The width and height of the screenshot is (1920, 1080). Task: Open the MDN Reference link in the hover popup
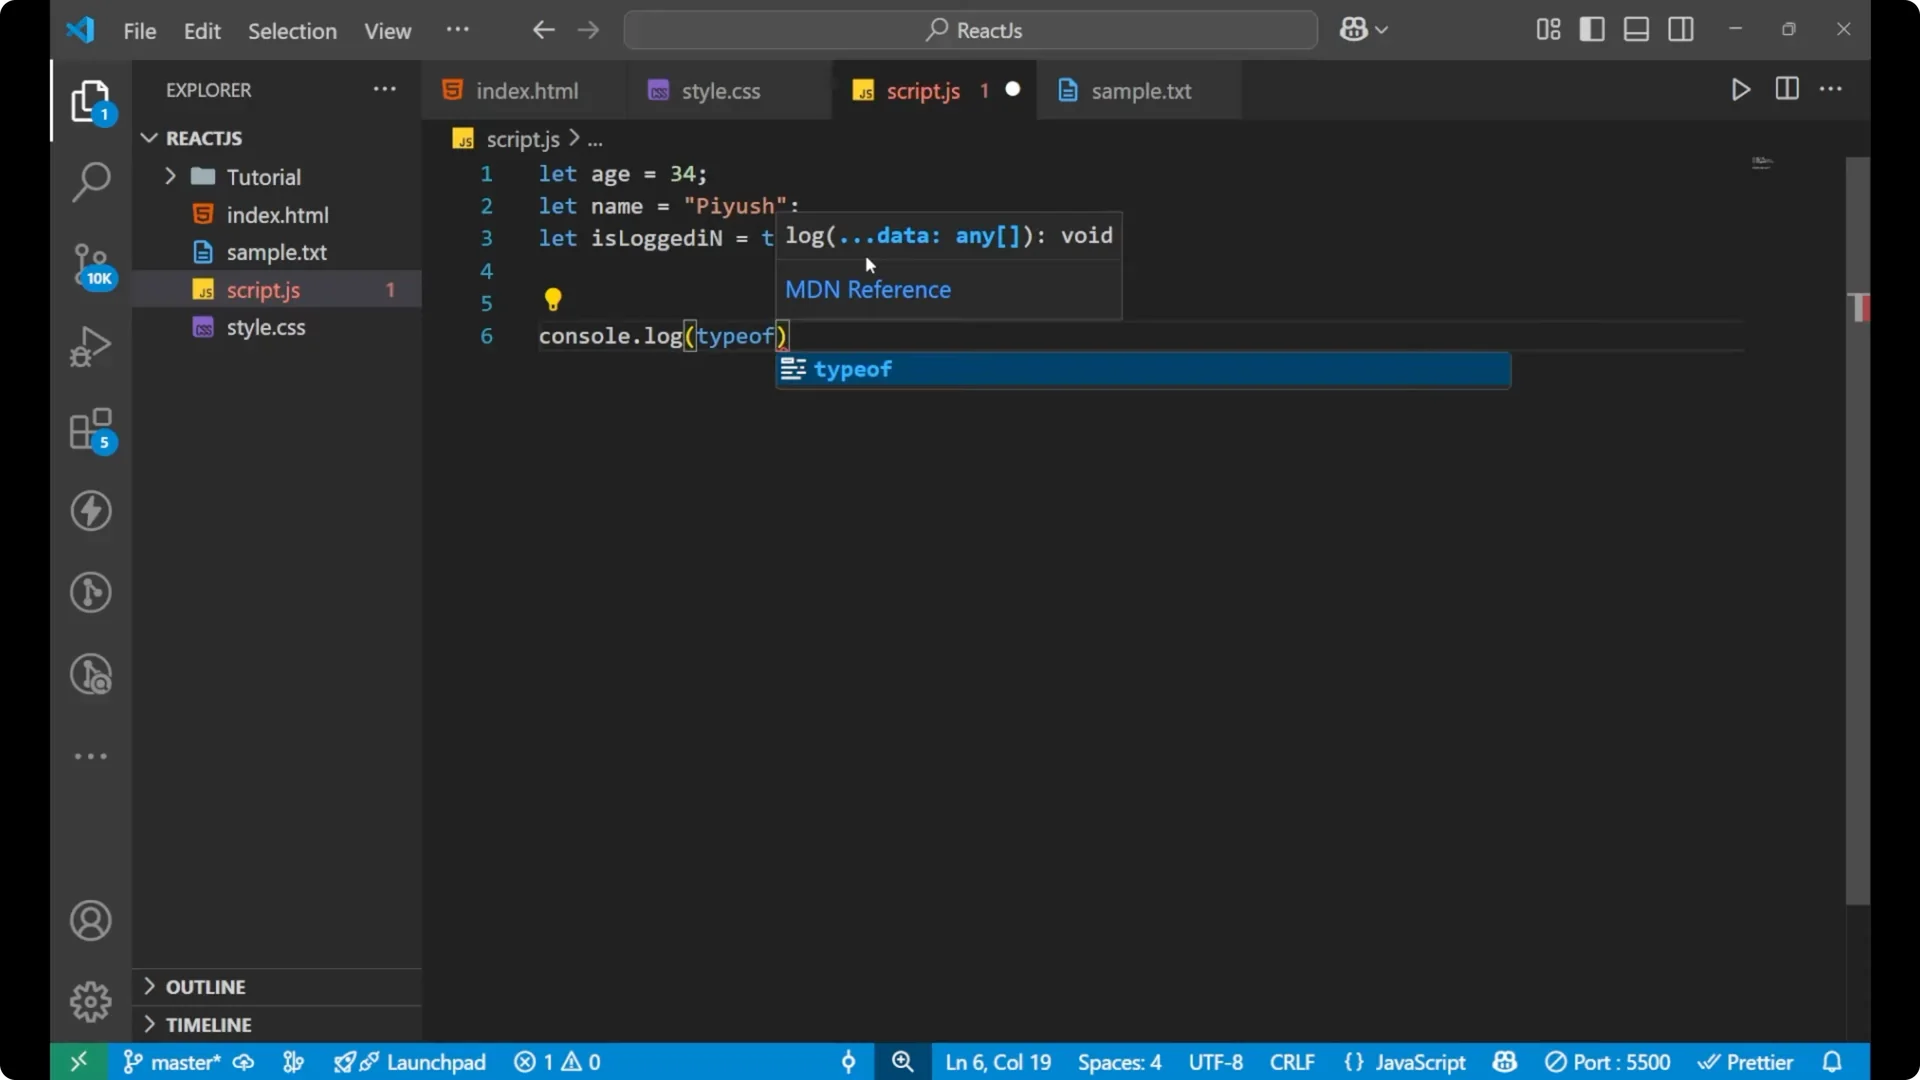pyautogui.click(x=867, y=290)
